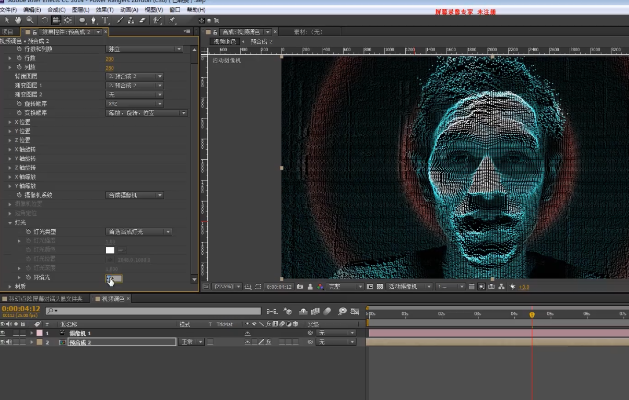Select the Brush tool in toolbar

pyautogui.click(x=120, y=19)
